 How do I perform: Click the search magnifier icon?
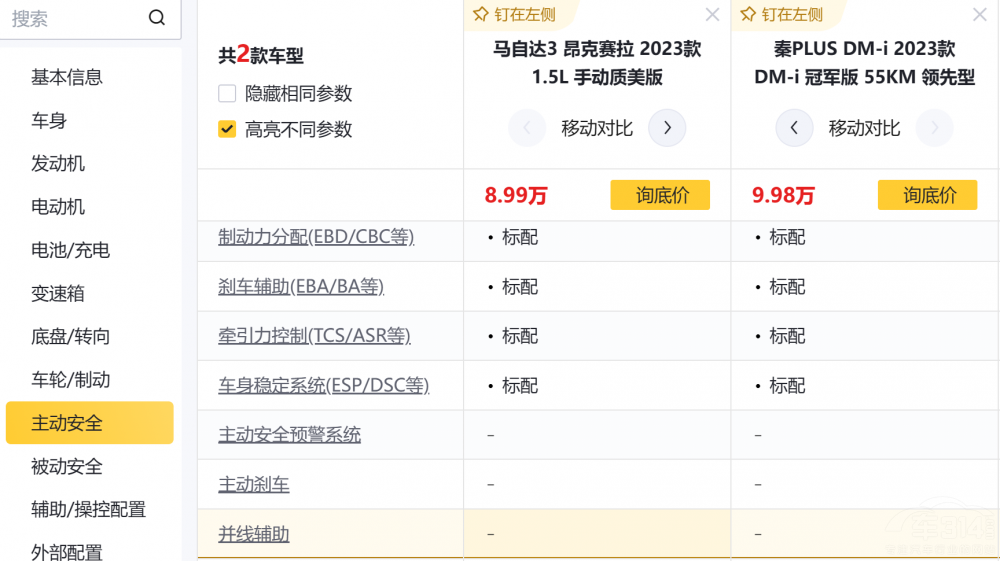156,18
